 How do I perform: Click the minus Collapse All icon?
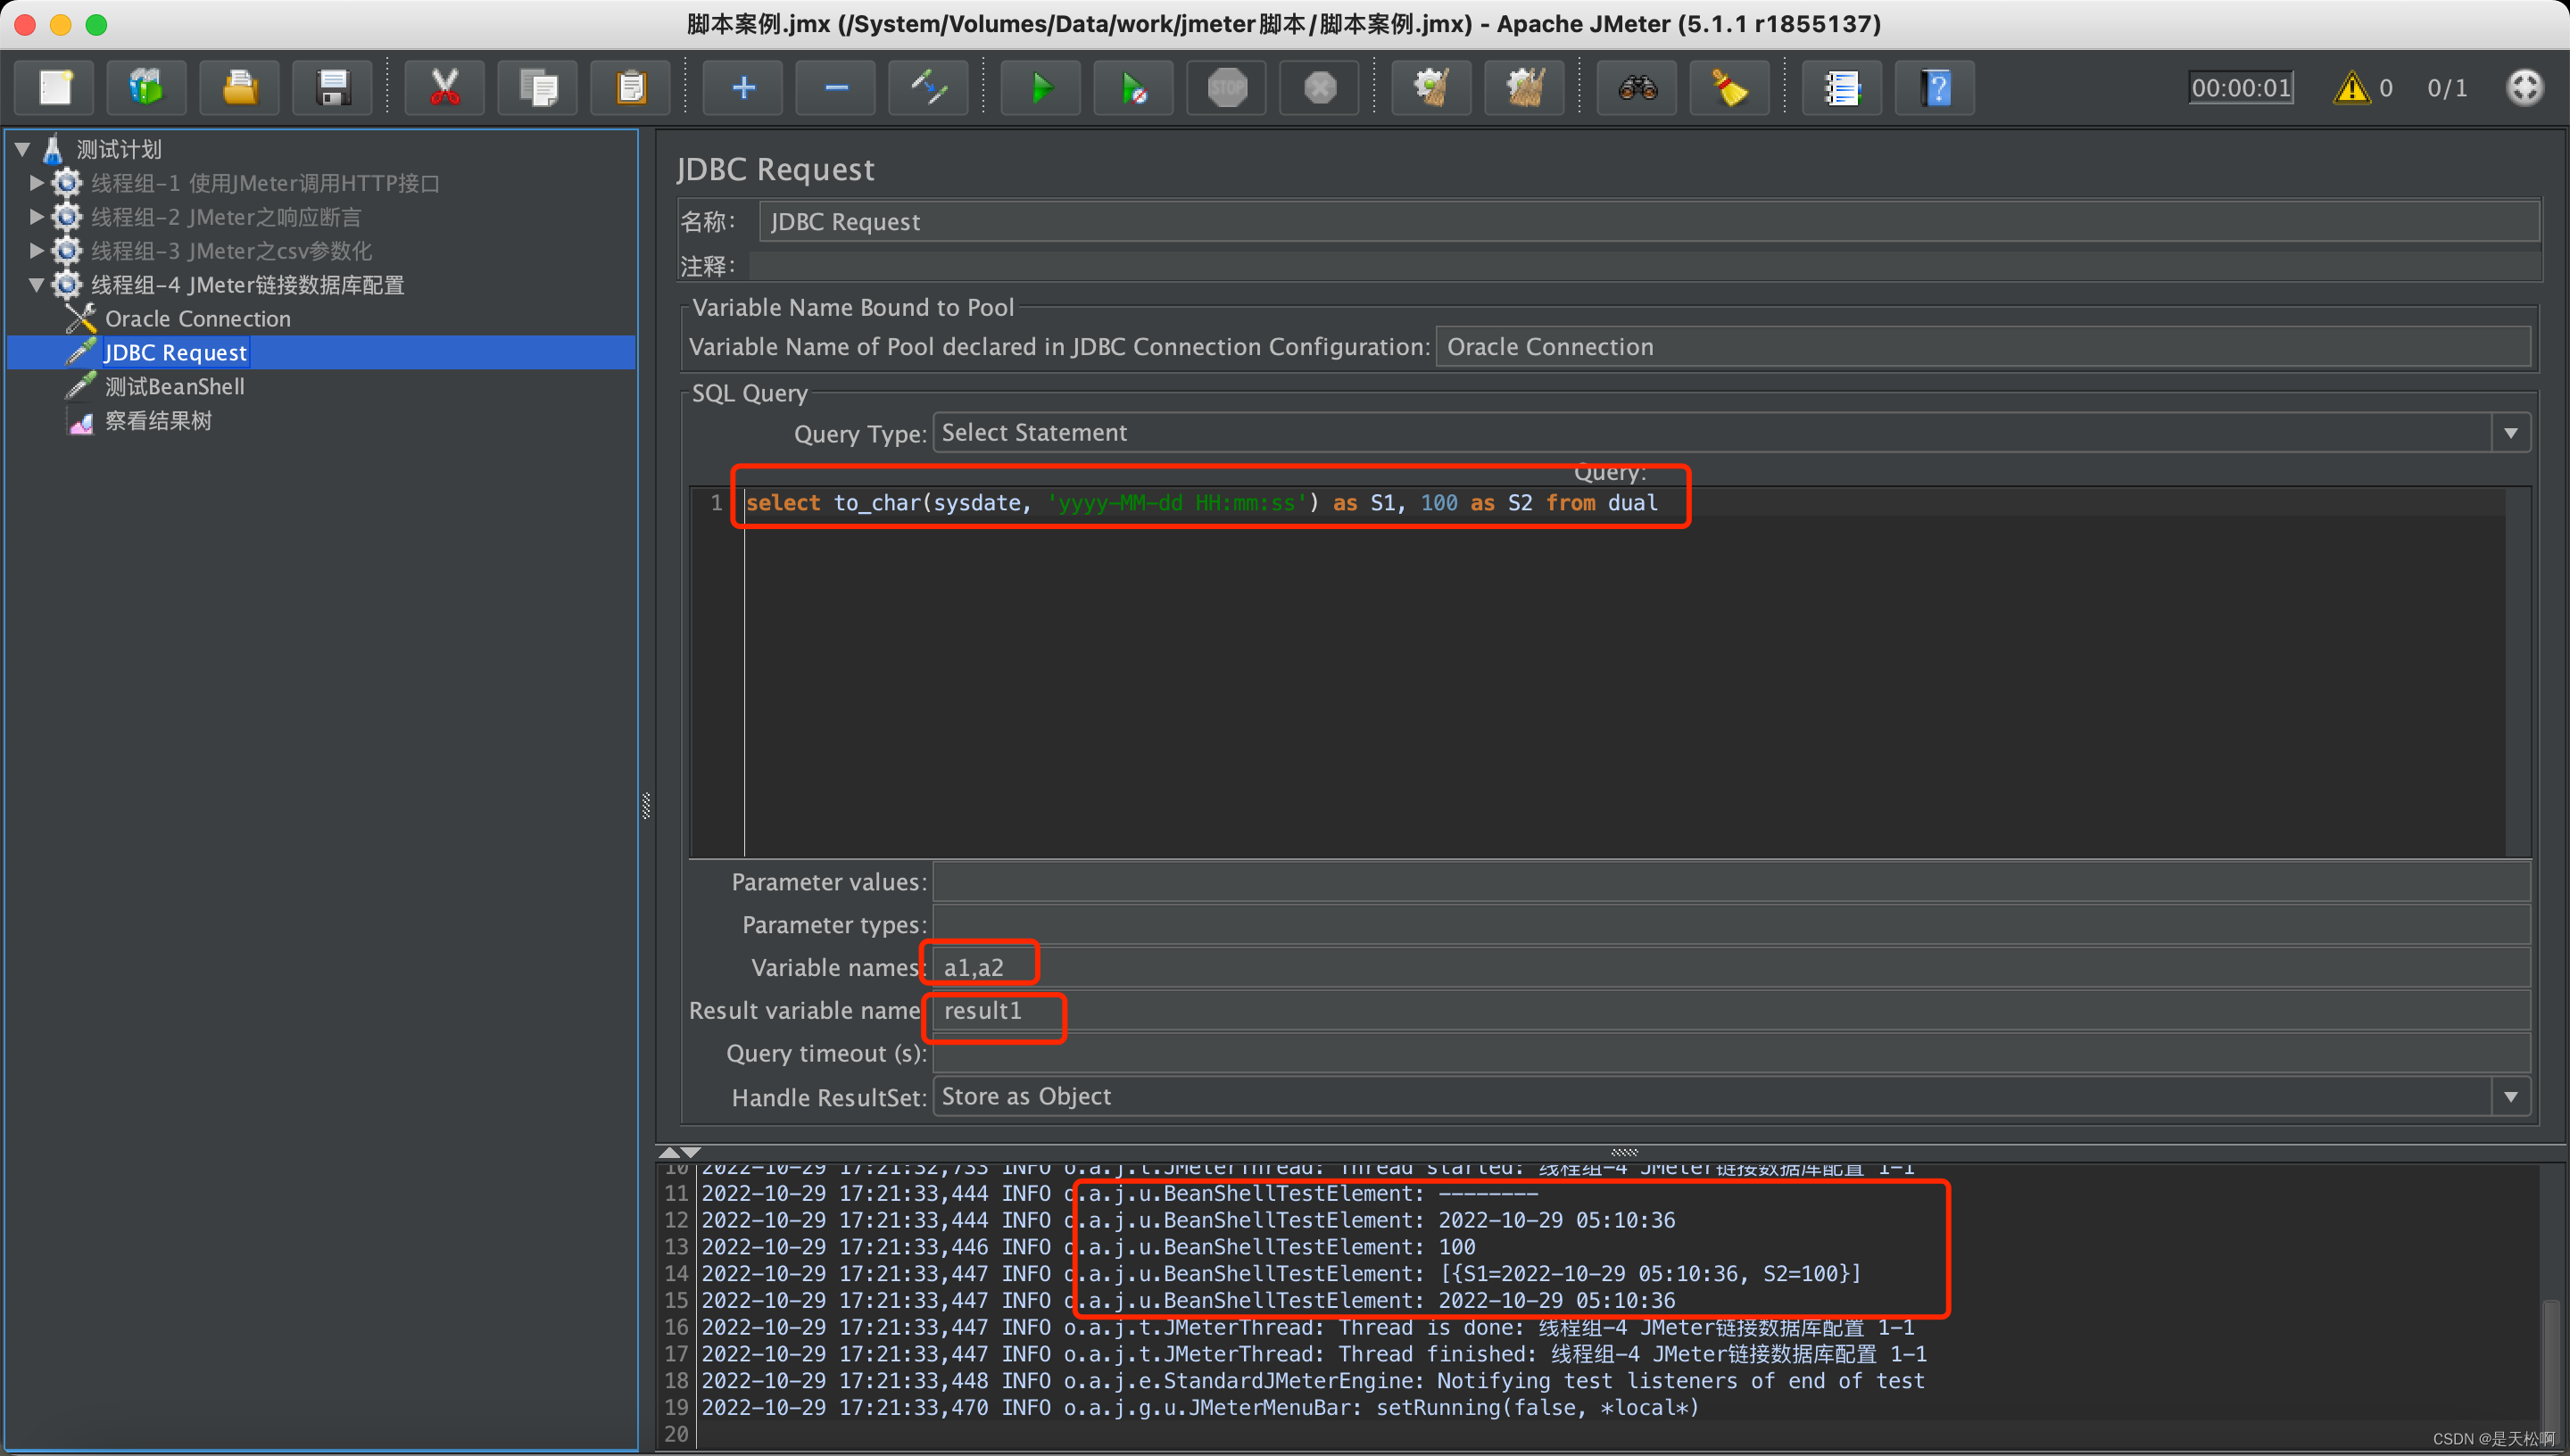pos(836,88)
